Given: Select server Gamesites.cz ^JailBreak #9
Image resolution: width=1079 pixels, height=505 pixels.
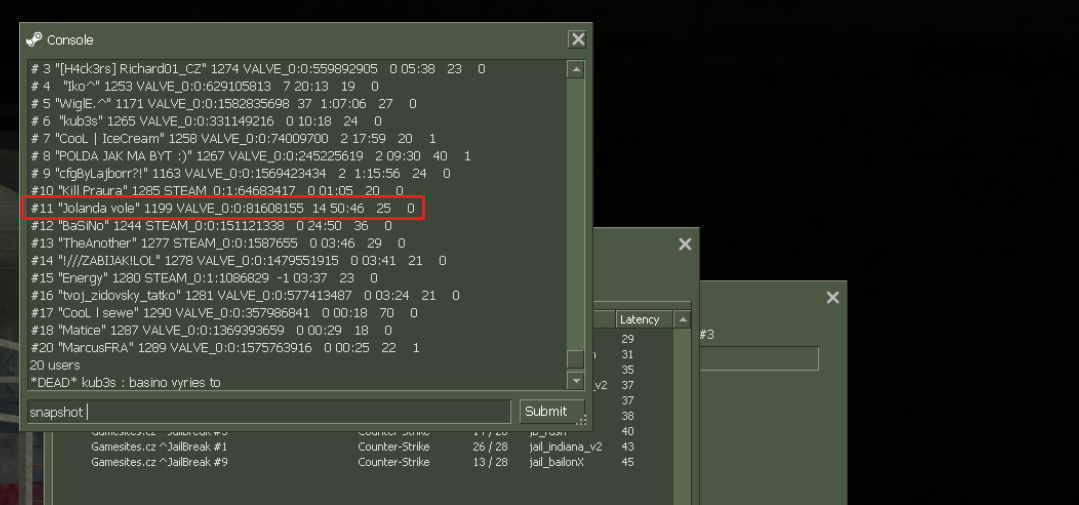Looking at the screenshot, I should pos(159,462).
